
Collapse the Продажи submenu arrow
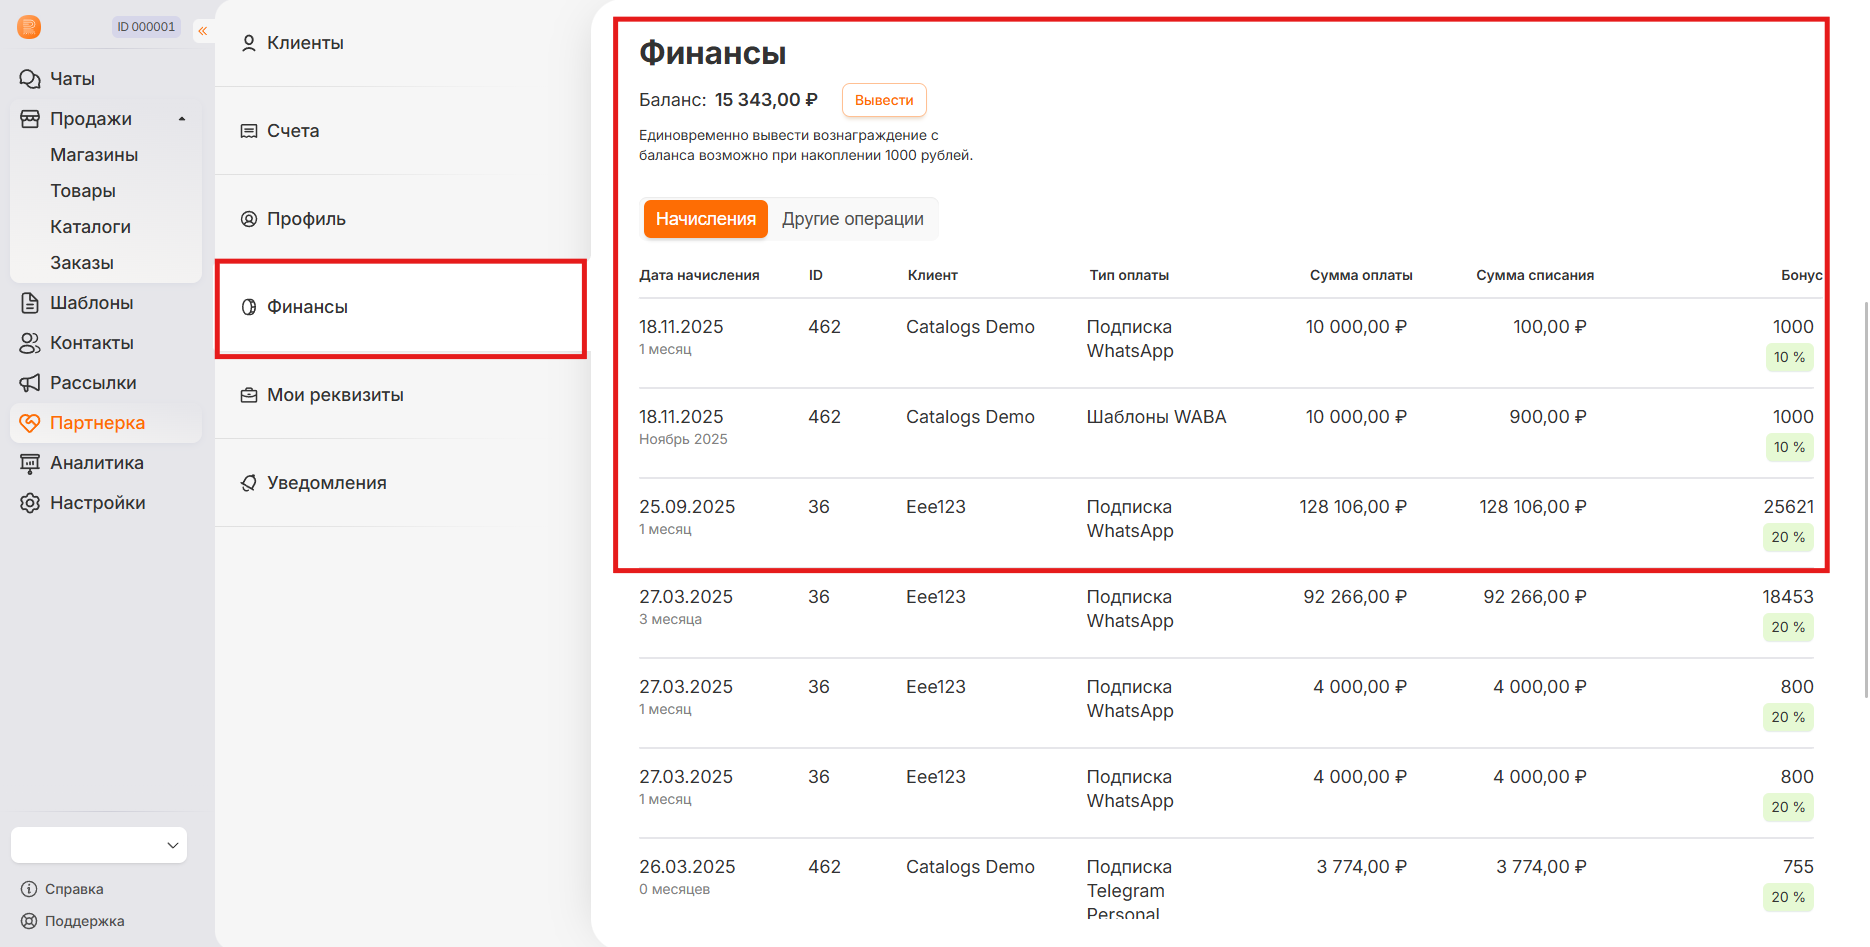point(182,119)
